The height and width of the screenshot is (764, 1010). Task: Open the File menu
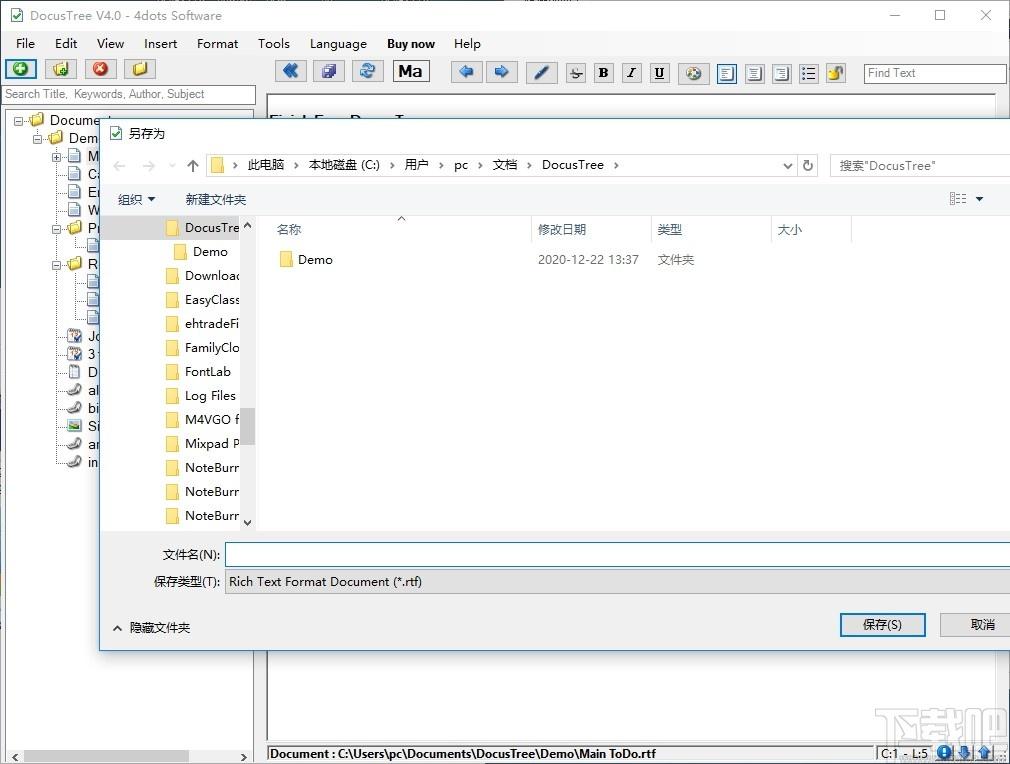(25, 43)
